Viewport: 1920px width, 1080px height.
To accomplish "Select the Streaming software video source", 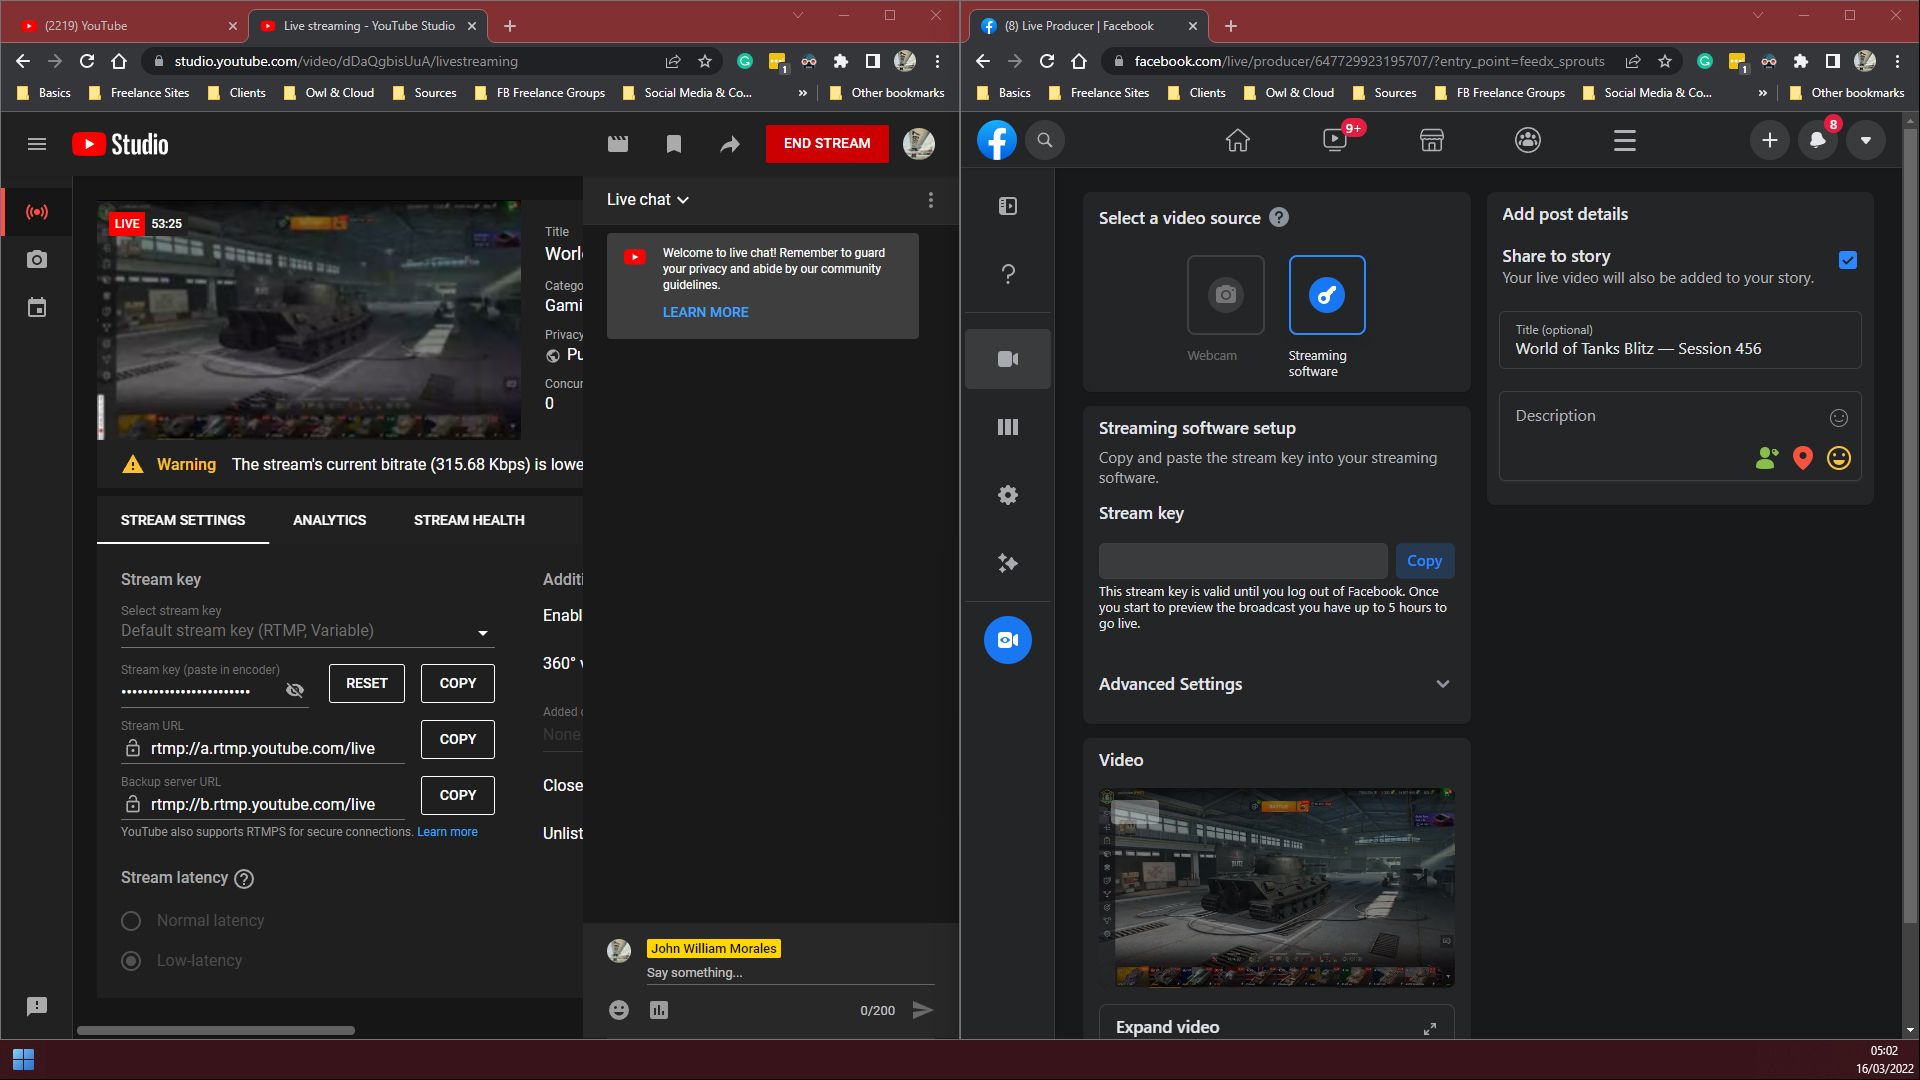I will point(1327,295).
